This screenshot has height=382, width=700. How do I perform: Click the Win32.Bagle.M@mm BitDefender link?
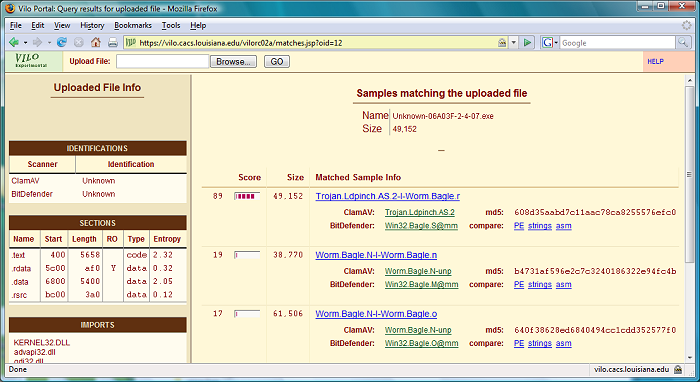click(x=421, y=284)
